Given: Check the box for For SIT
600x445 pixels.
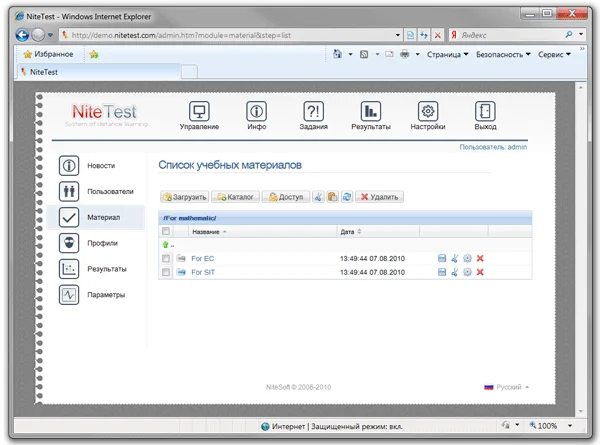Looking at the screenshot, I should 166,271.
